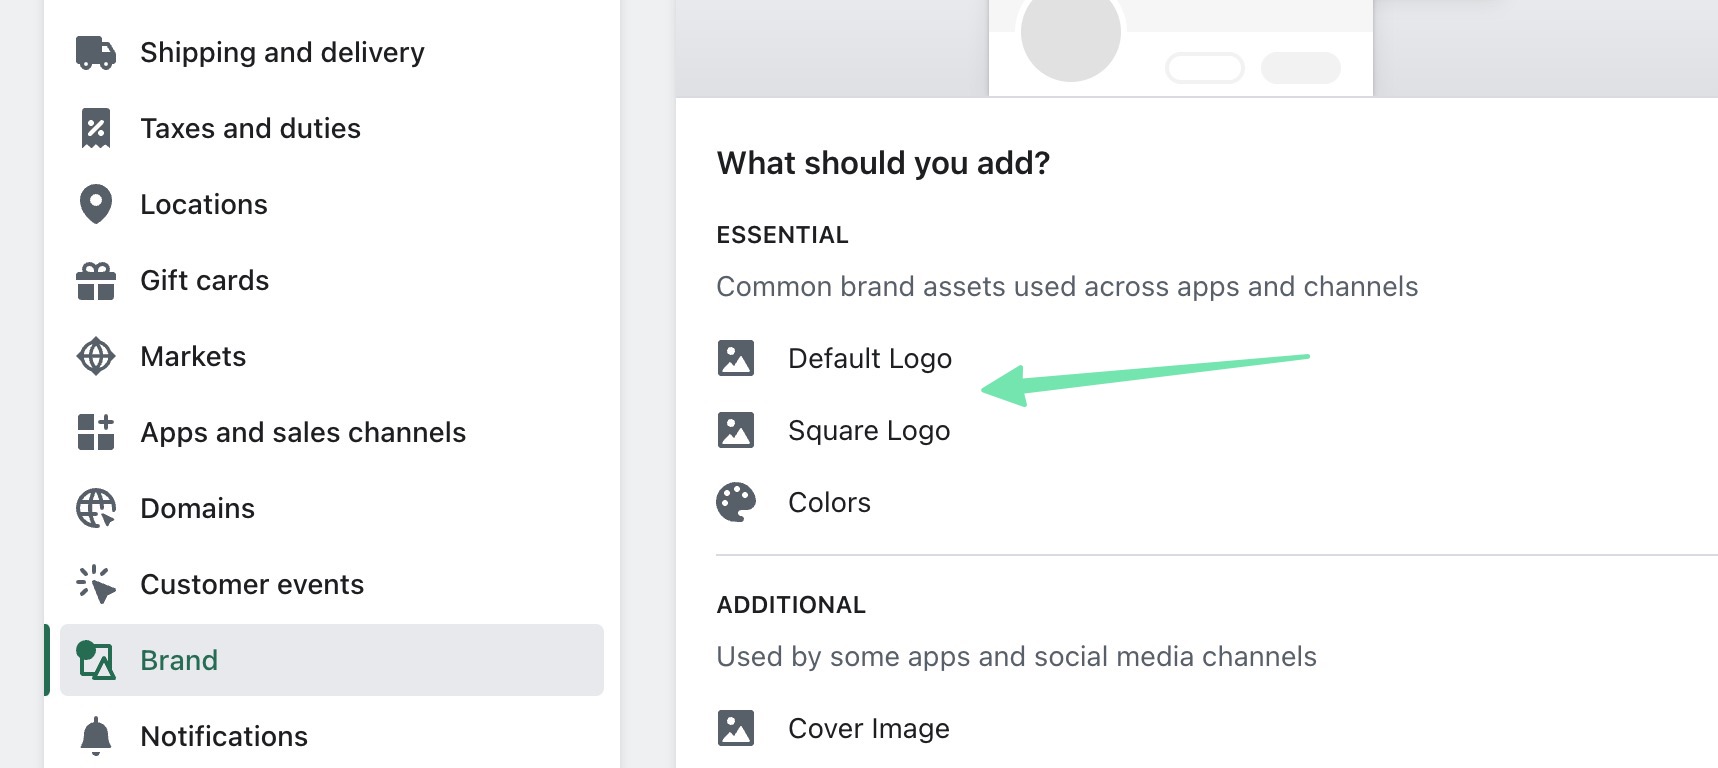1718x768 pixels.
Task: Click the Gift cards present icon
Action: click(96, 281)
